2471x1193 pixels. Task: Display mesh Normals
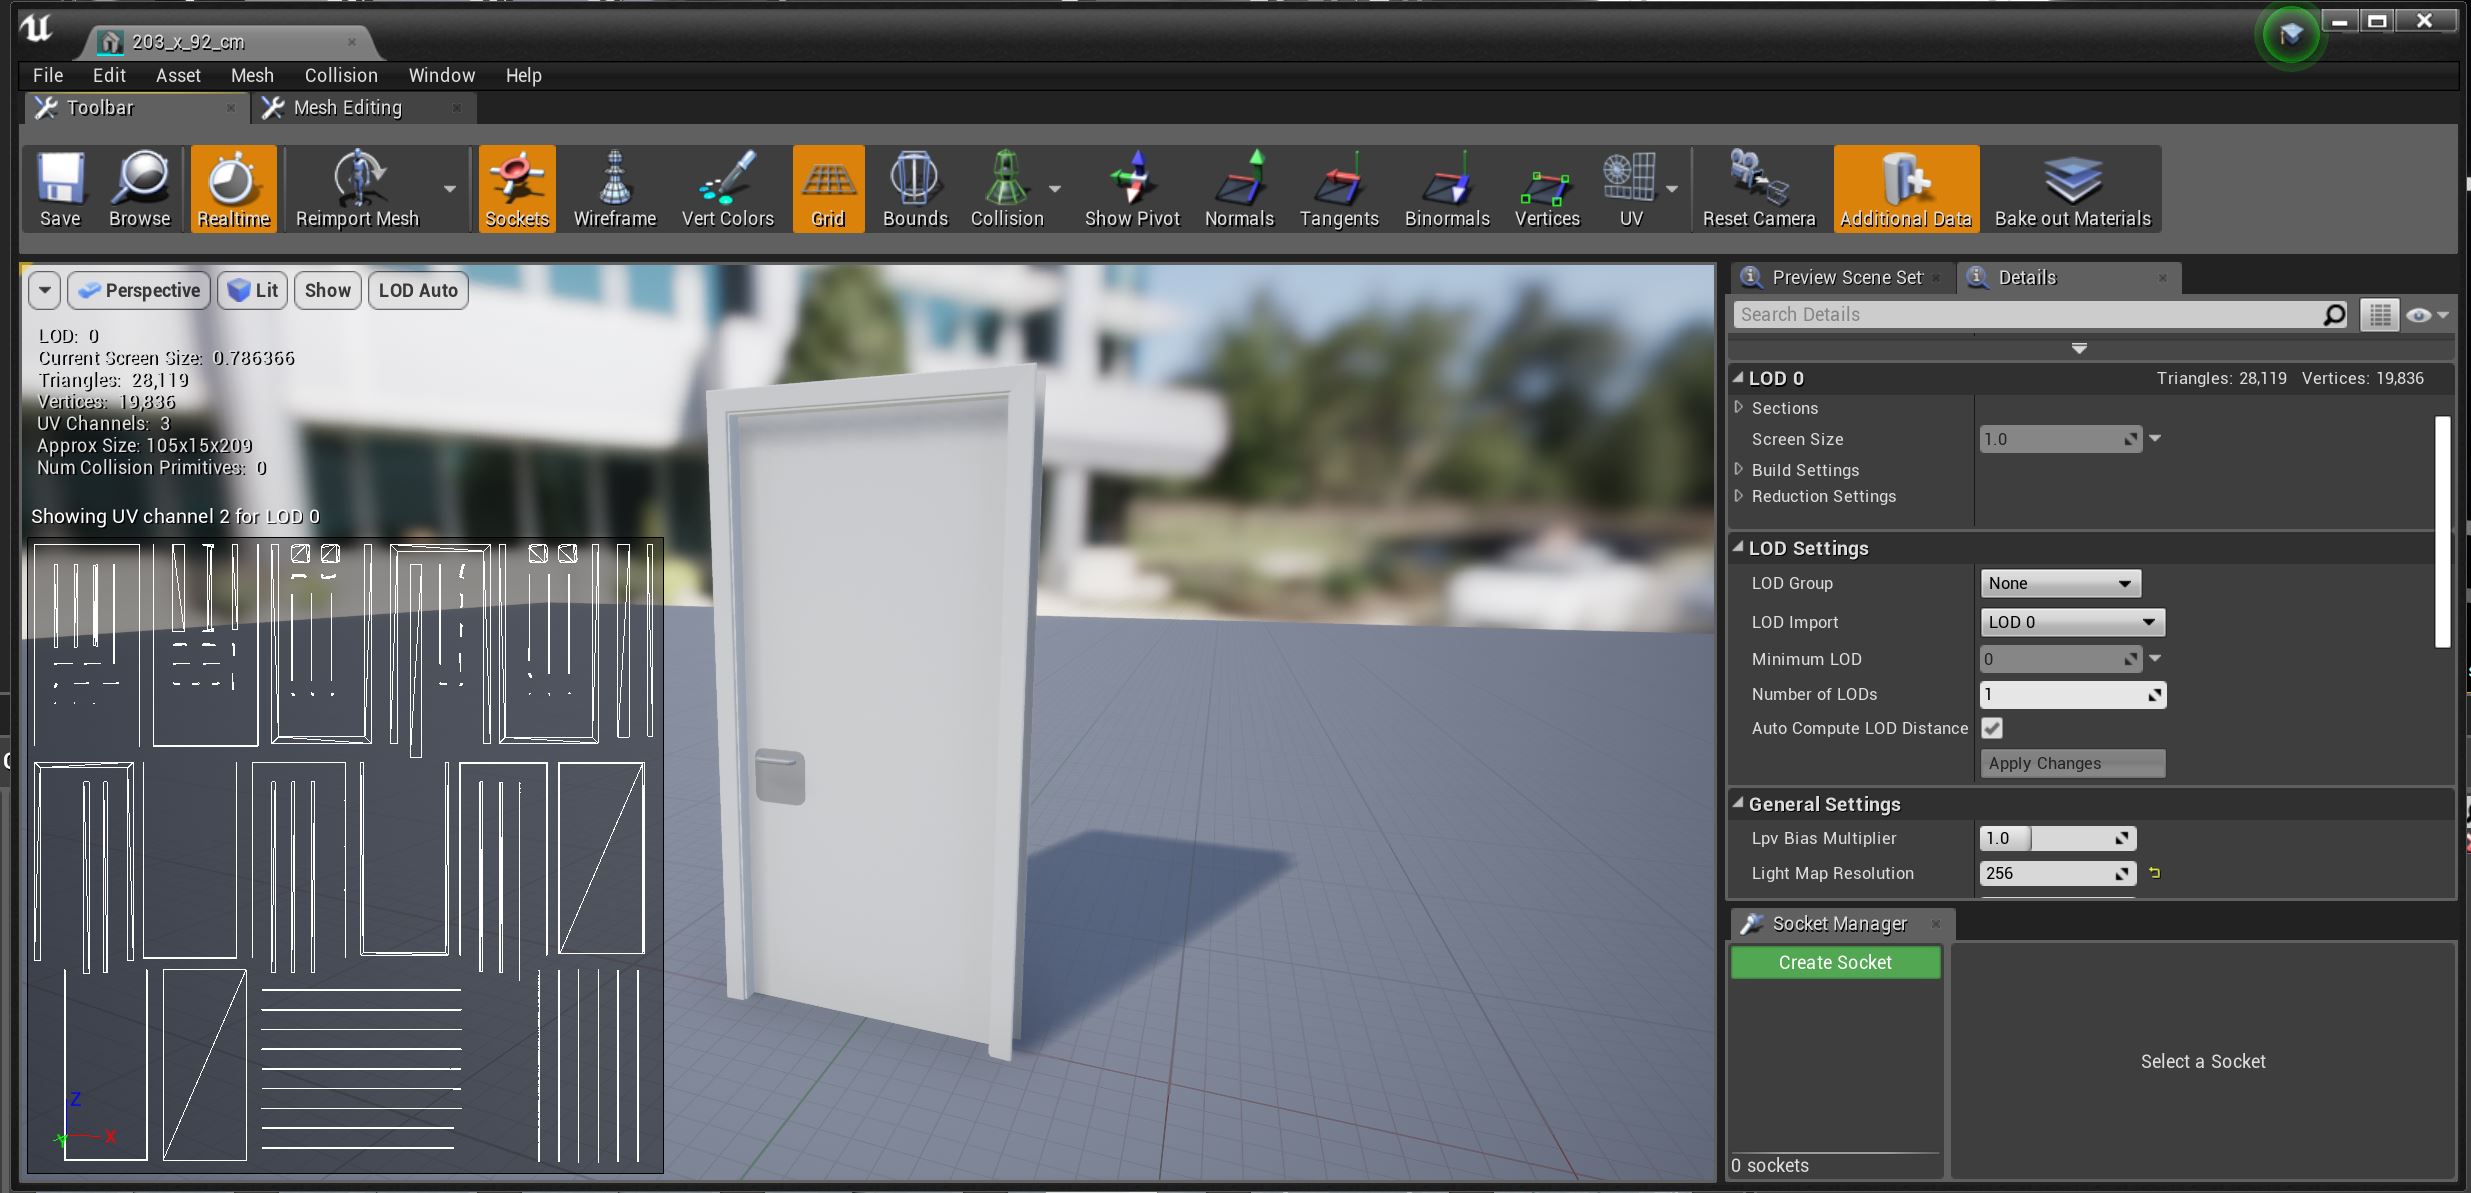pyautogui.click(x=1239, y=189)
